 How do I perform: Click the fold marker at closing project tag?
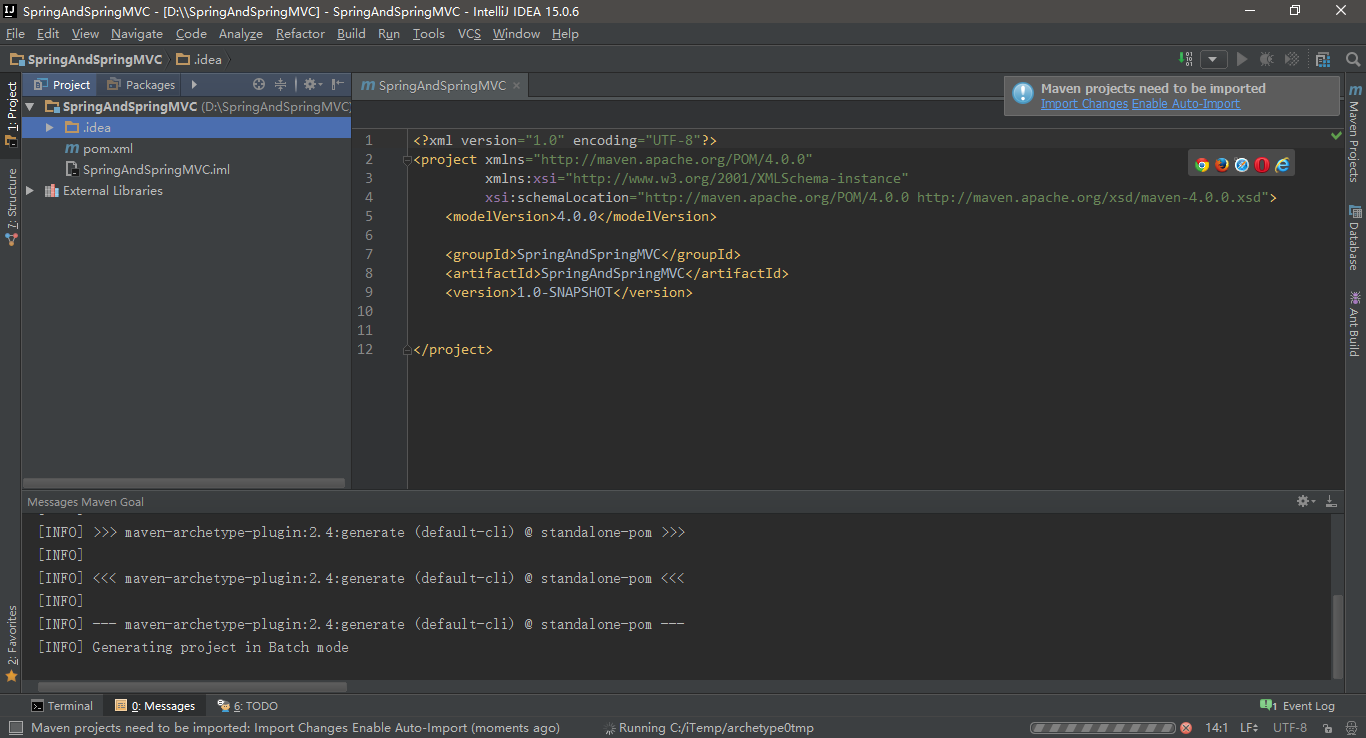[x=407, y=350]
